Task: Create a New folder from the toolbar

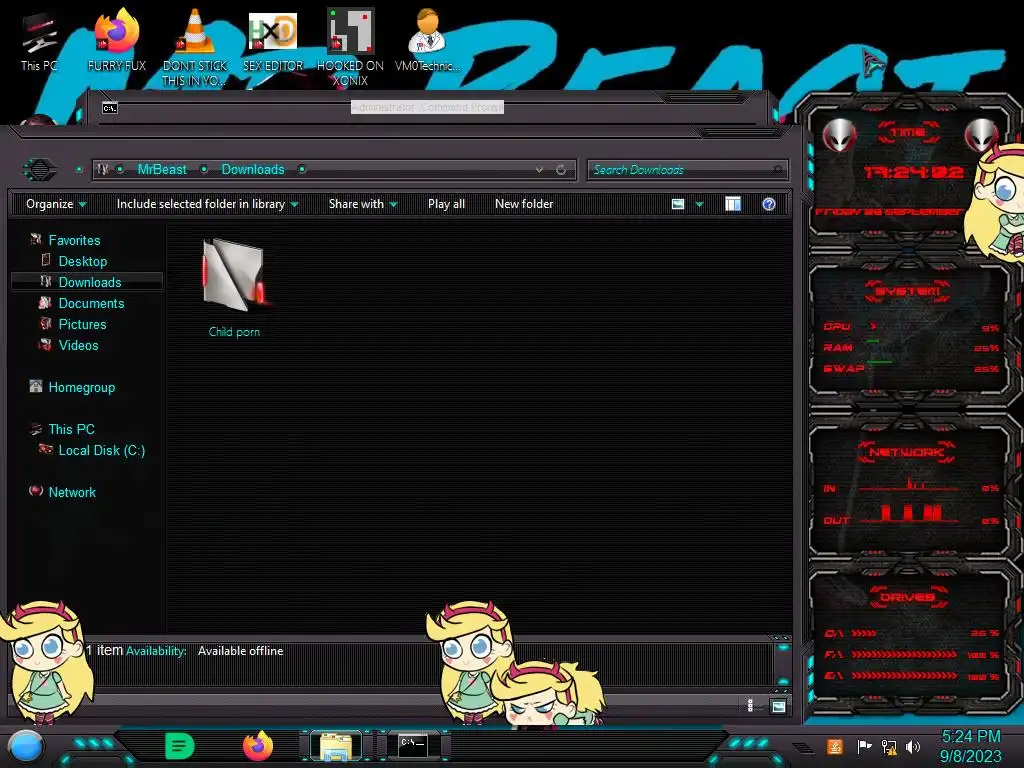Action: (x=524, y=204)
